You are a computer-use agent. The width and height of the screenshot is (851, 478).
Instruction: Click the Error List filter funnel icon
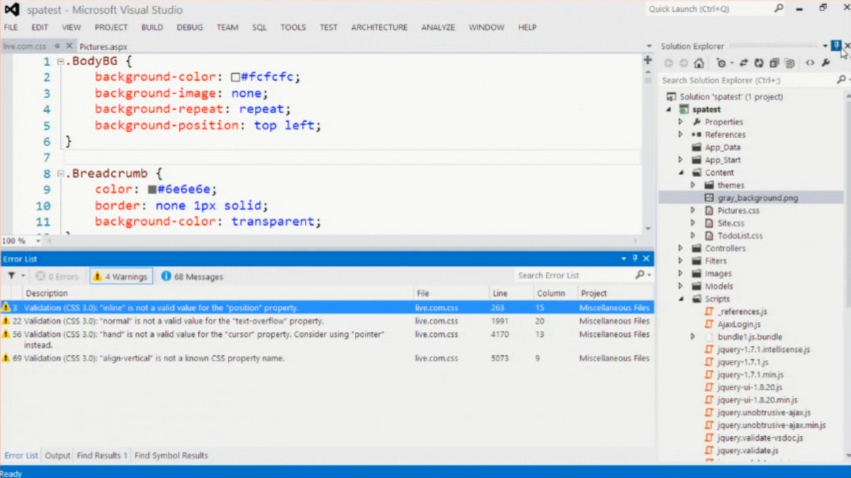11,276
